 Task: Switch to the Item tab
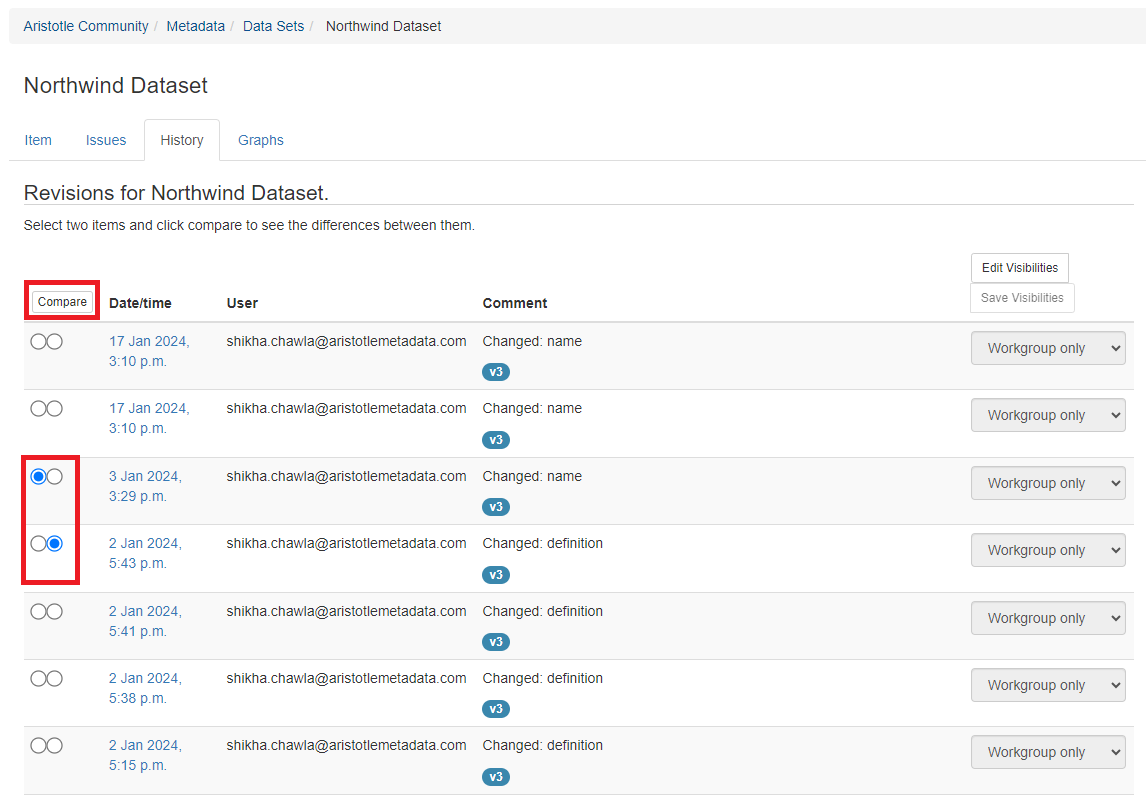pyautogui.click(x=38, y=140)
